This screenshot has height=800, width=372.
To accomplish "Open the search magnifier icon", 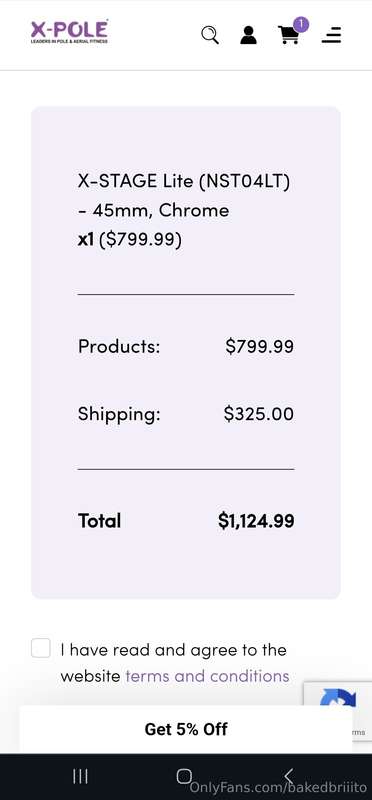I will [x=210, y=35].
